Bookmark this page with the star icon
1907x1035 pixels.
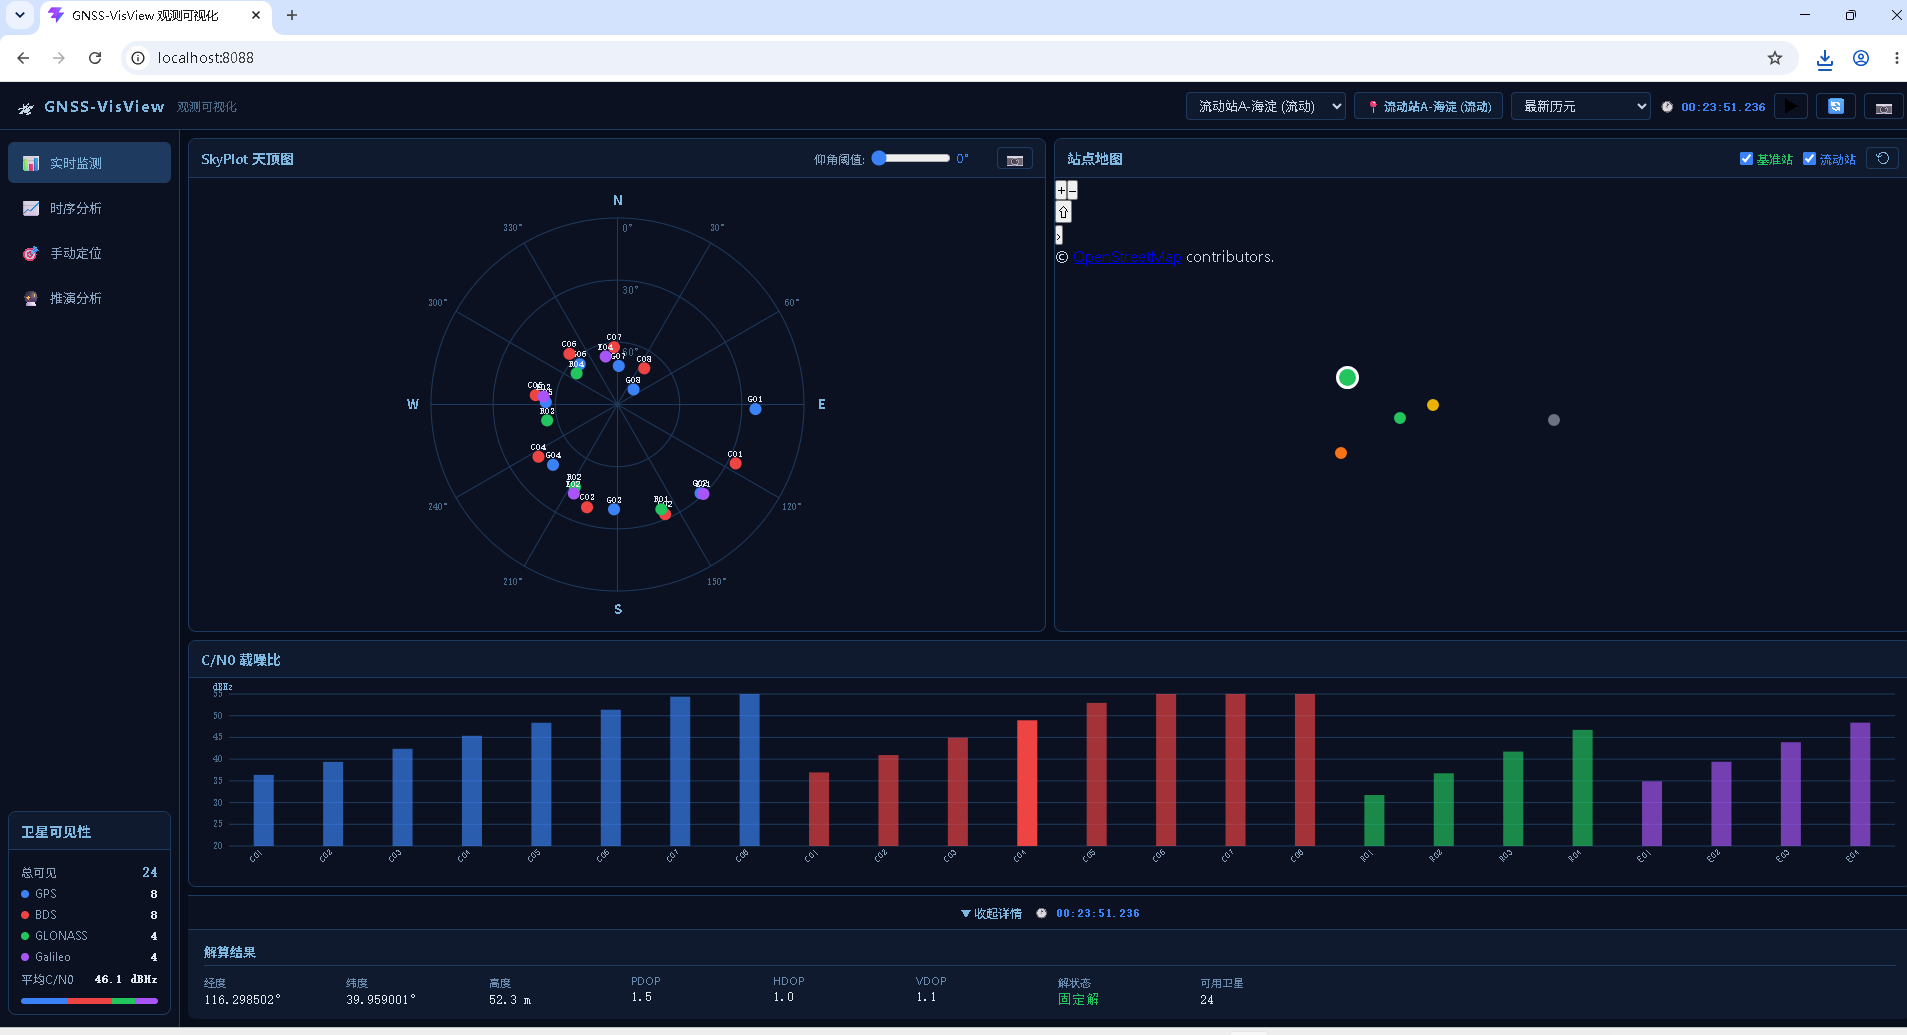click(1775, 58)
